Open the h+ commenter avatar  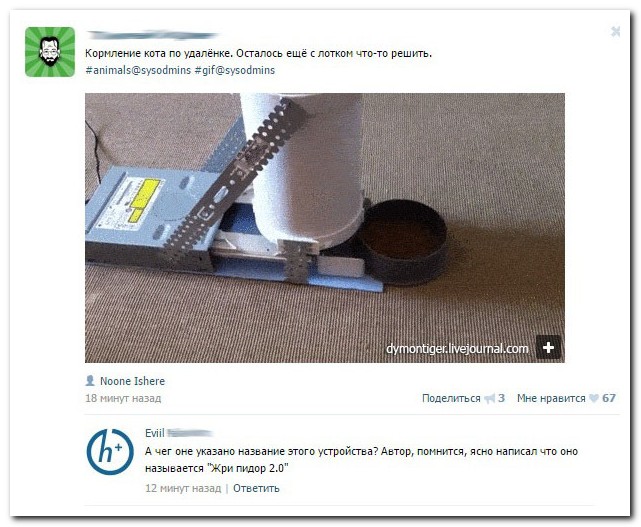point(110,452)
